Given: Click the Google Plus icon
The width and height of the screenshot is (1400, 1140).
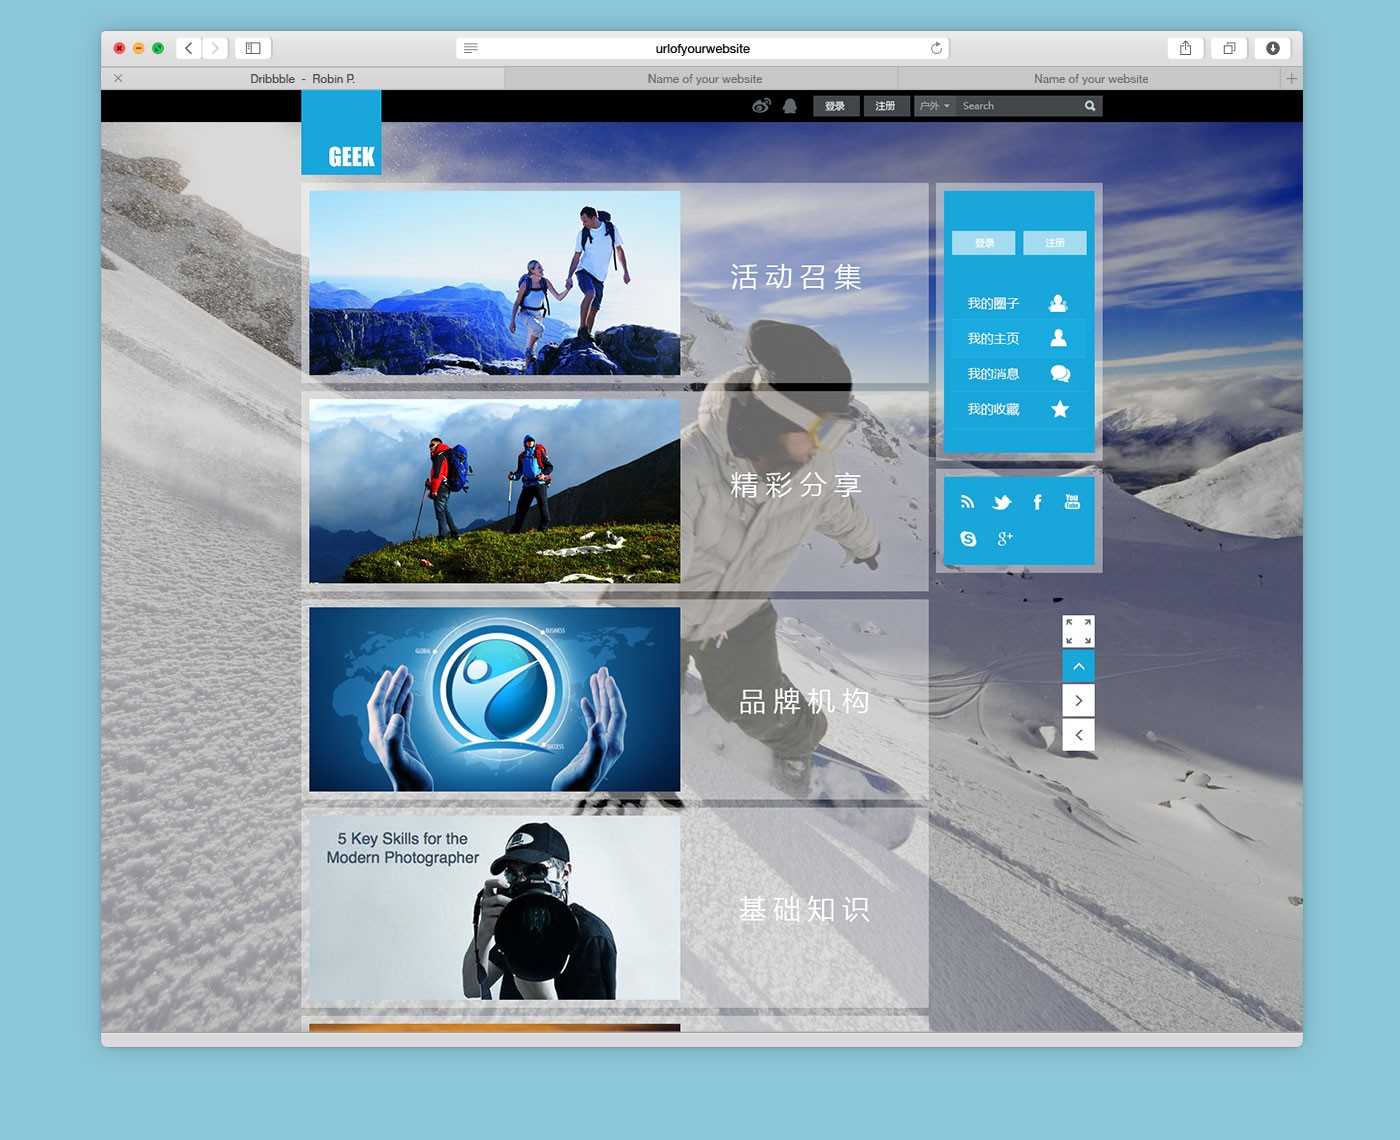Looking at the screenshot, I should (x=1005, y=538).
